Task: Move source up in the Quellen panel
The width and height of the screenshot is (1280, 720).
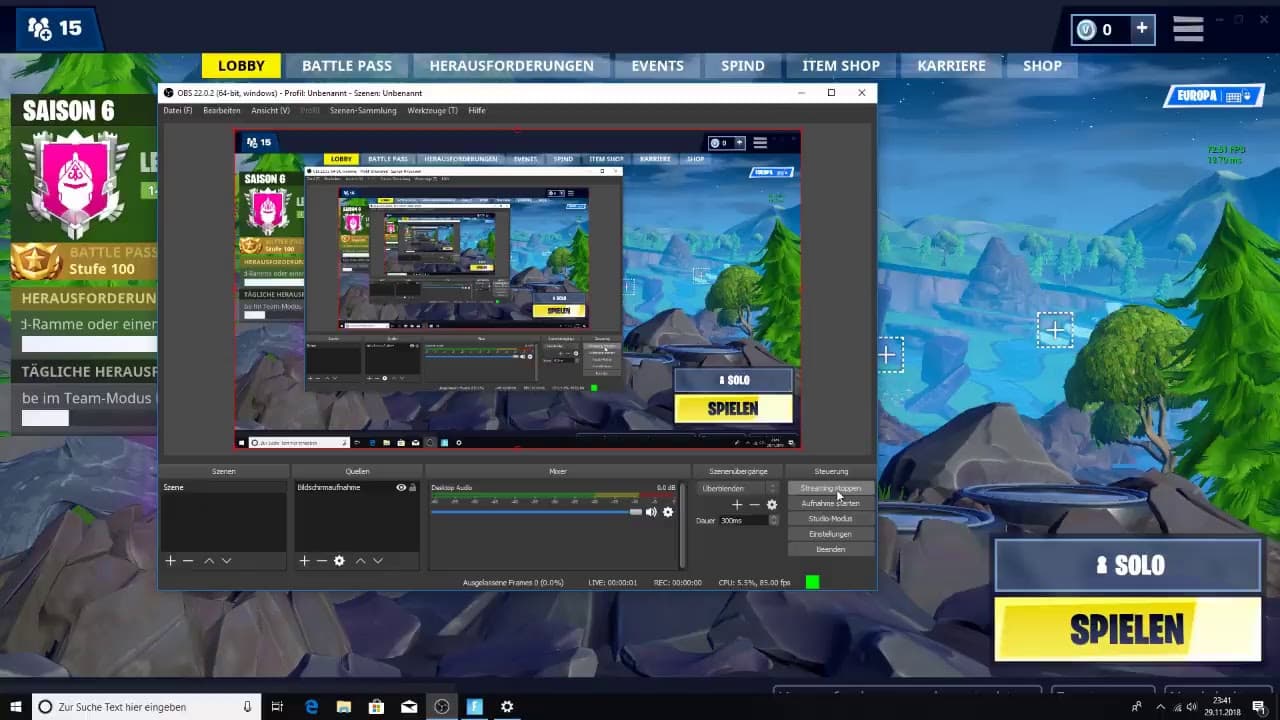Action: click(361, 561)
